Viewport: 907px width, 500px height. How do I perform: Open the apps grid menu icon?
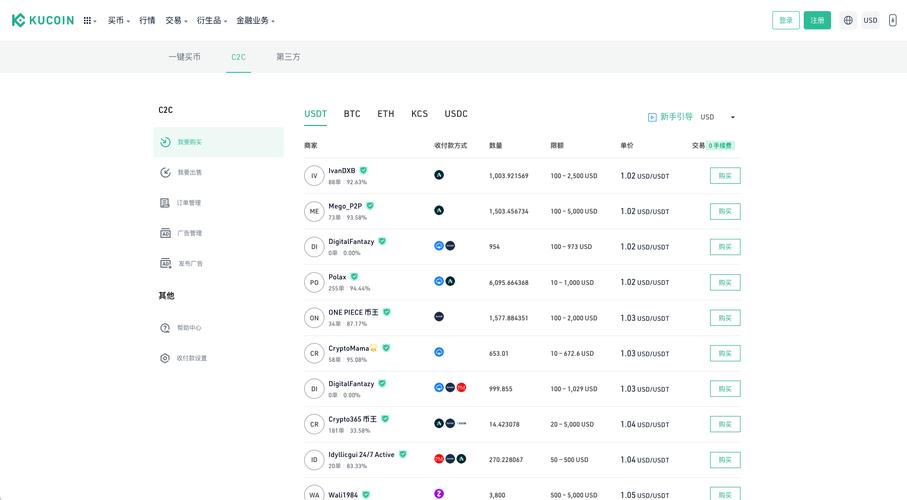click(87, 20)
